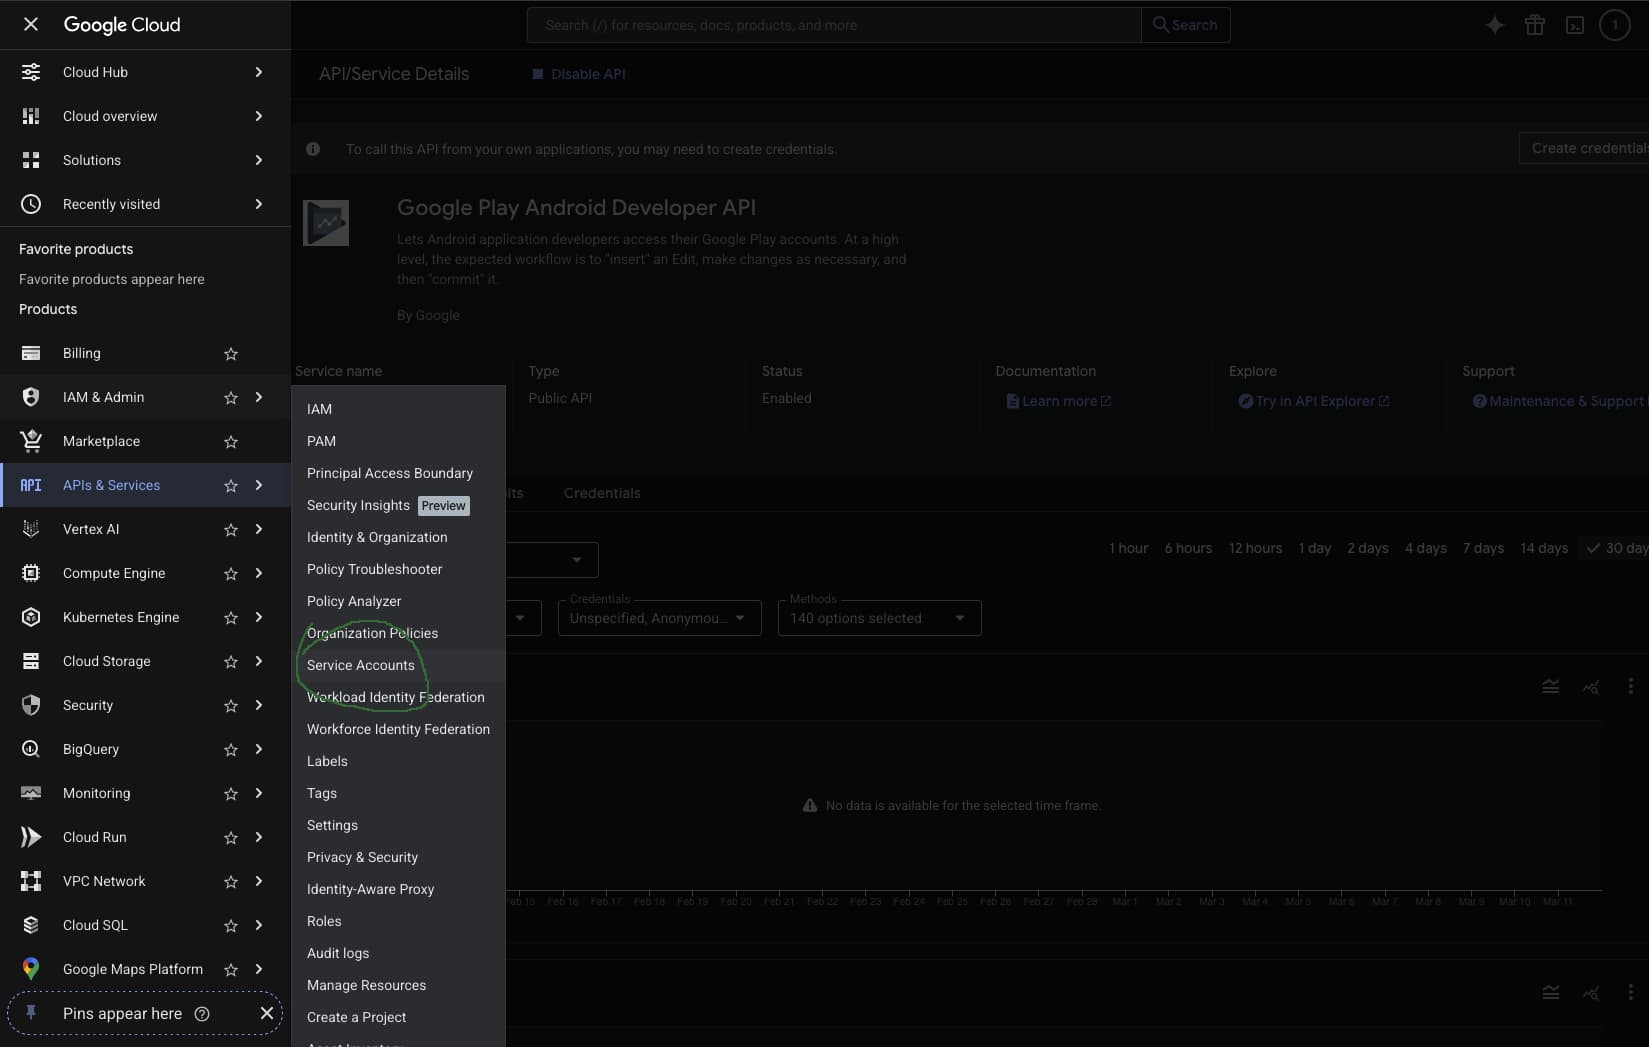Image resolution: width=1649 pixels, height=1047 pixels.
Task: Switch to the Credentials tab
Action: pos(602,493)
